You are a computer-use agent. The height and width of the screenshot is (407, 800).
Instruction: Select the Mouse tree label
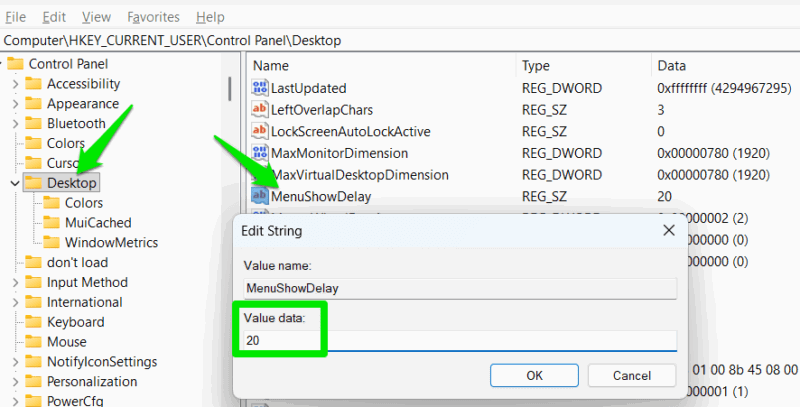(67, 342)
